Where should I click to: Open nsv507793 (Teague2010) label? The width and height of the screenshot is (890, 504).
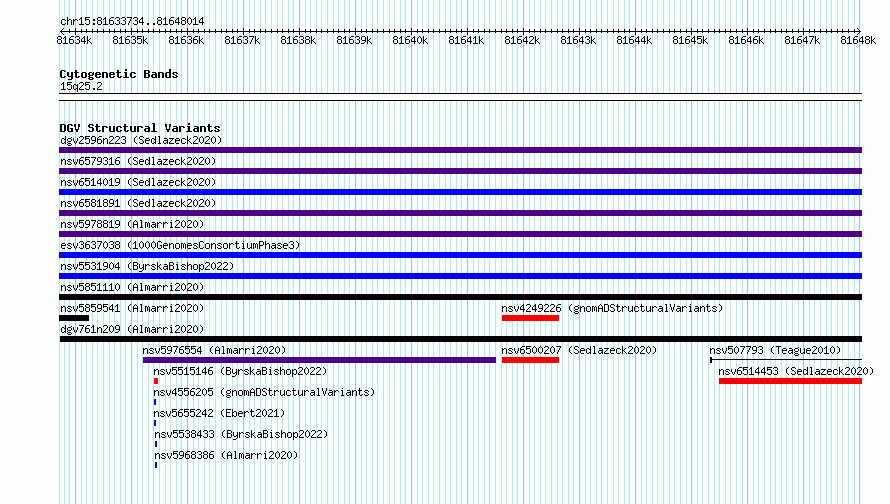pos(775,350)
